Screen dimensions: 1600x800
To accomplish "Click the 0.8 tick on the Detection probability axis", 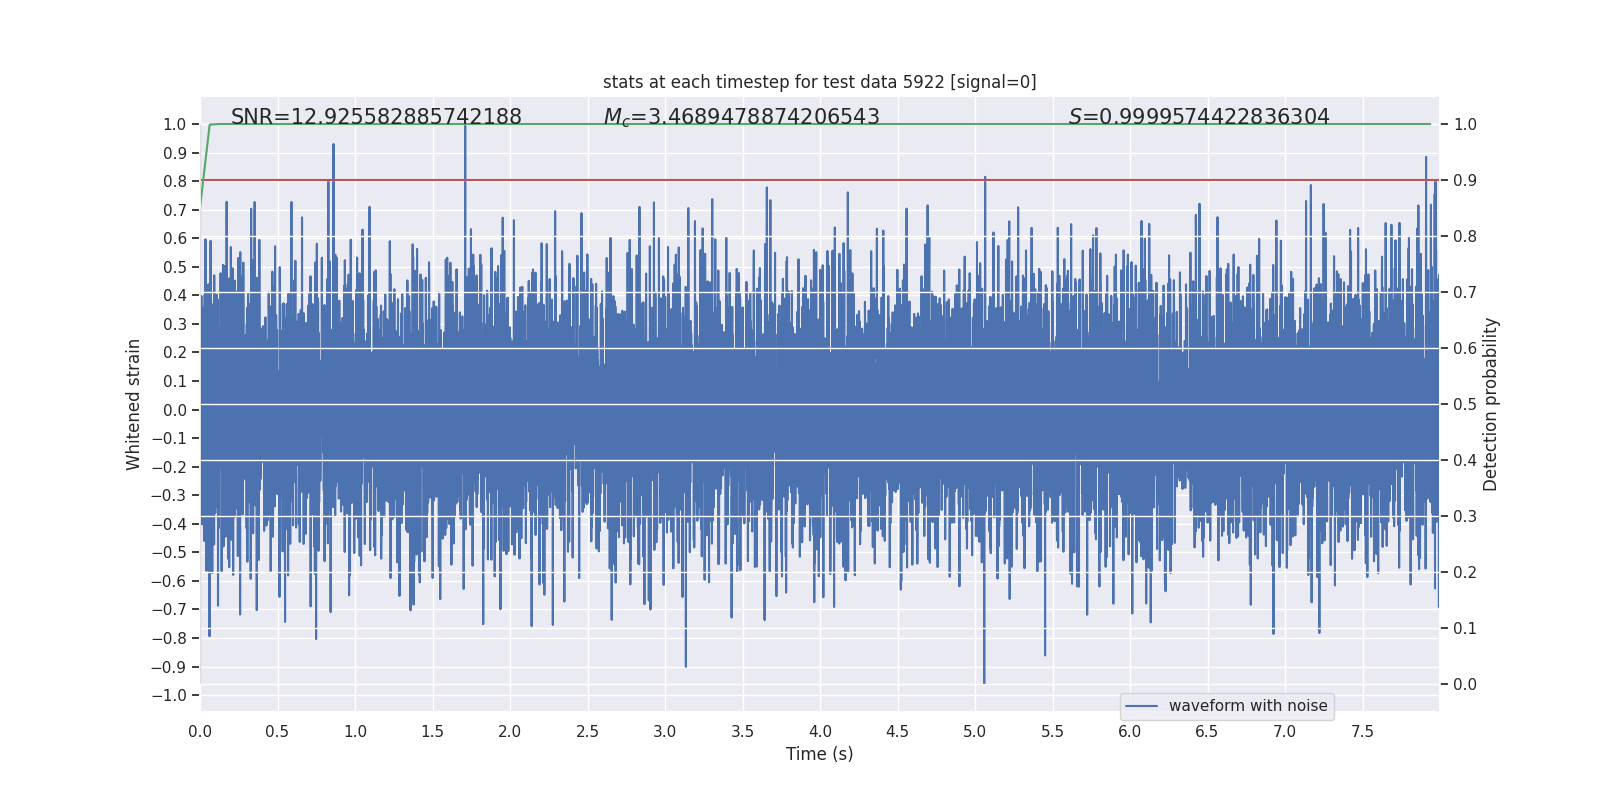I will pyautogui.click(x=1465, y=237).
